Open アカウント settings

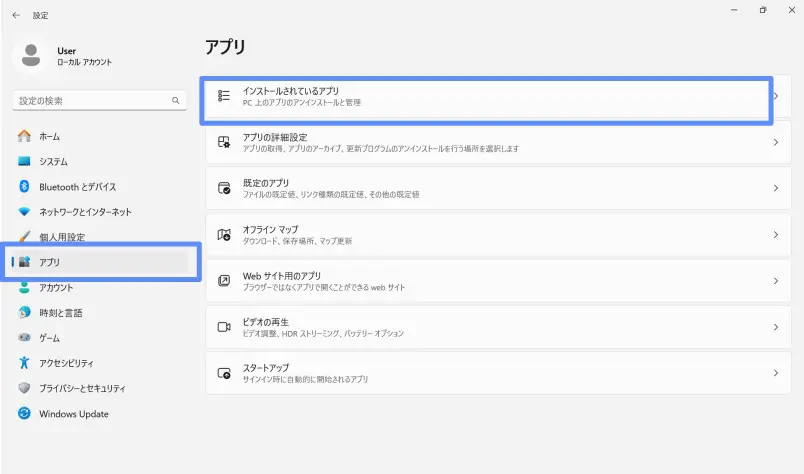(x=100, y=287)
